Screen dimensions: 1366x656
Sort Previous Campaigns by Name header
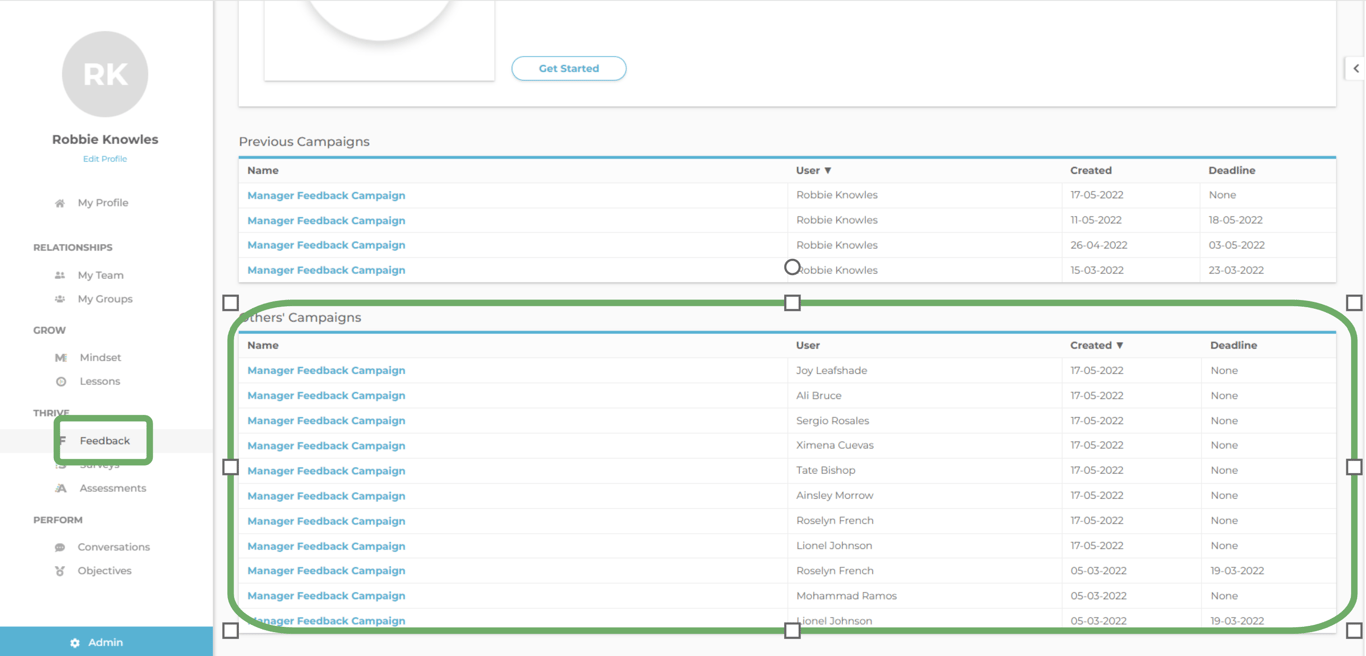point(263,170)
